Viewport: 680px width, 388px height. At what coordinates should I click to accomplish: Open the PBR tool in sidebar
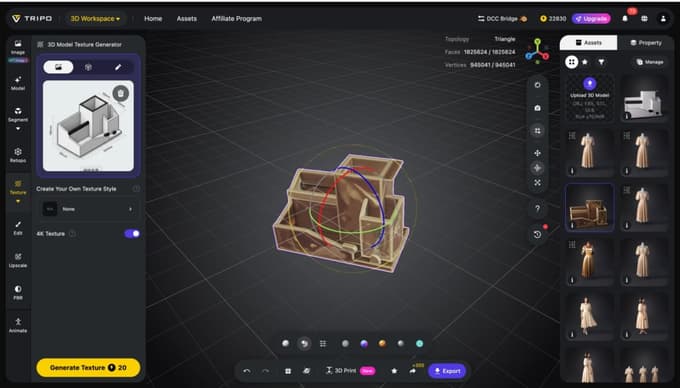(18, 293)
